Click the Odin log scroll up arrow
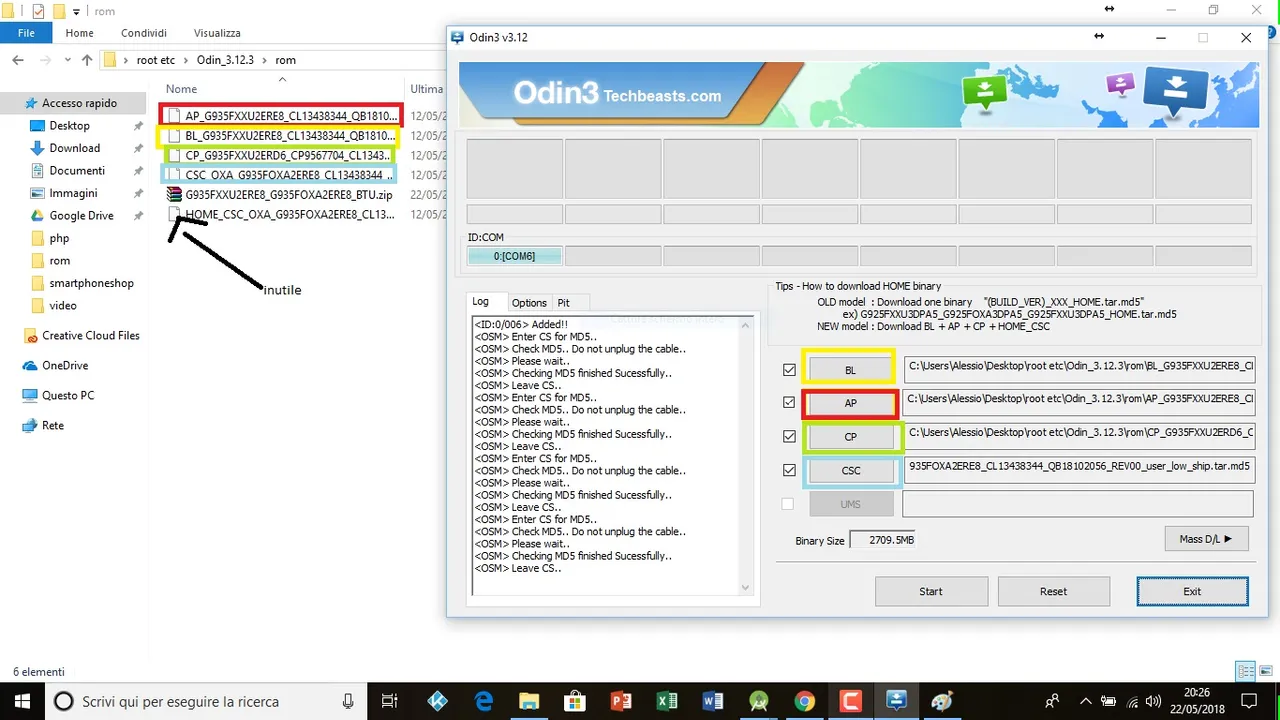 click(x=745, y=324)
